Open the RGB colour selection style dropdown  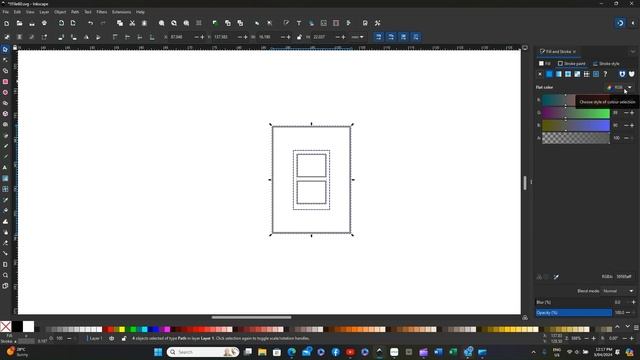pyautogui.click(x=619, y=87)
